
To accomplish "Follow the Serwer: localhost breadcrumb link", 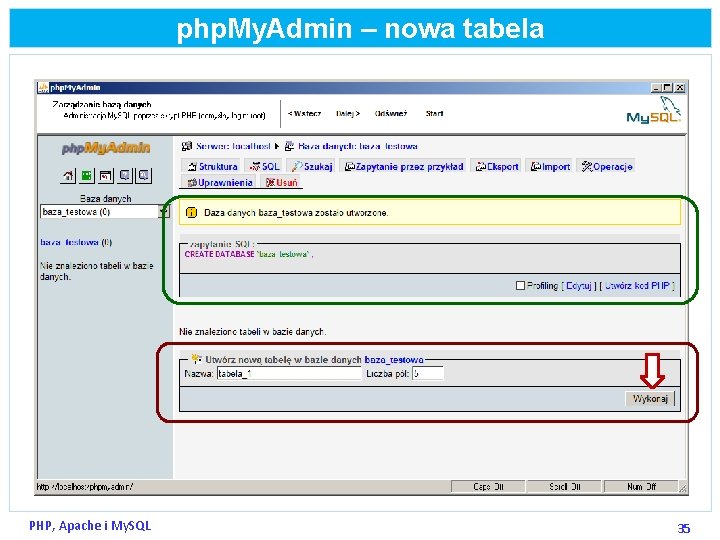I will [x=233, y=146].
